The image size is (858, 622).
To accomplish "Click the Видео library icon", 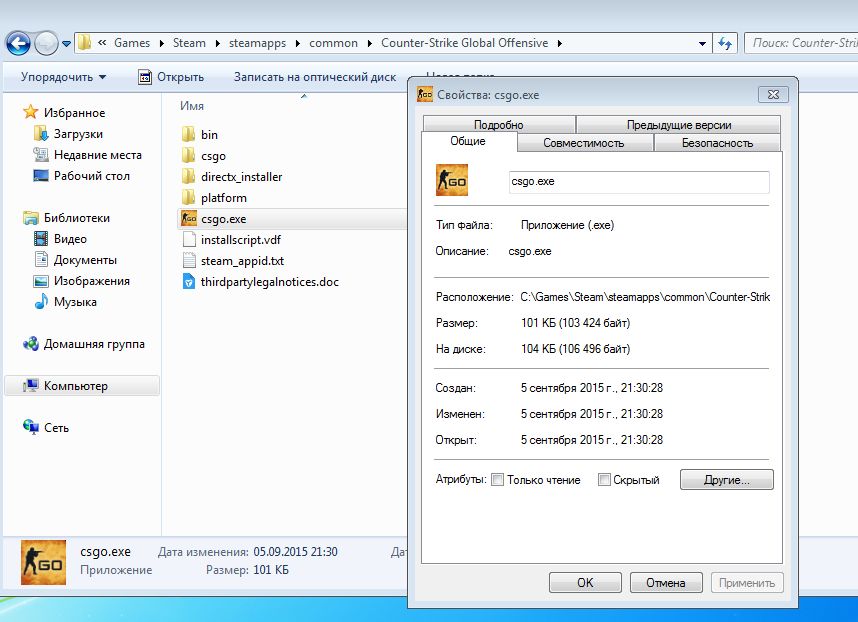I will [40, 239].
